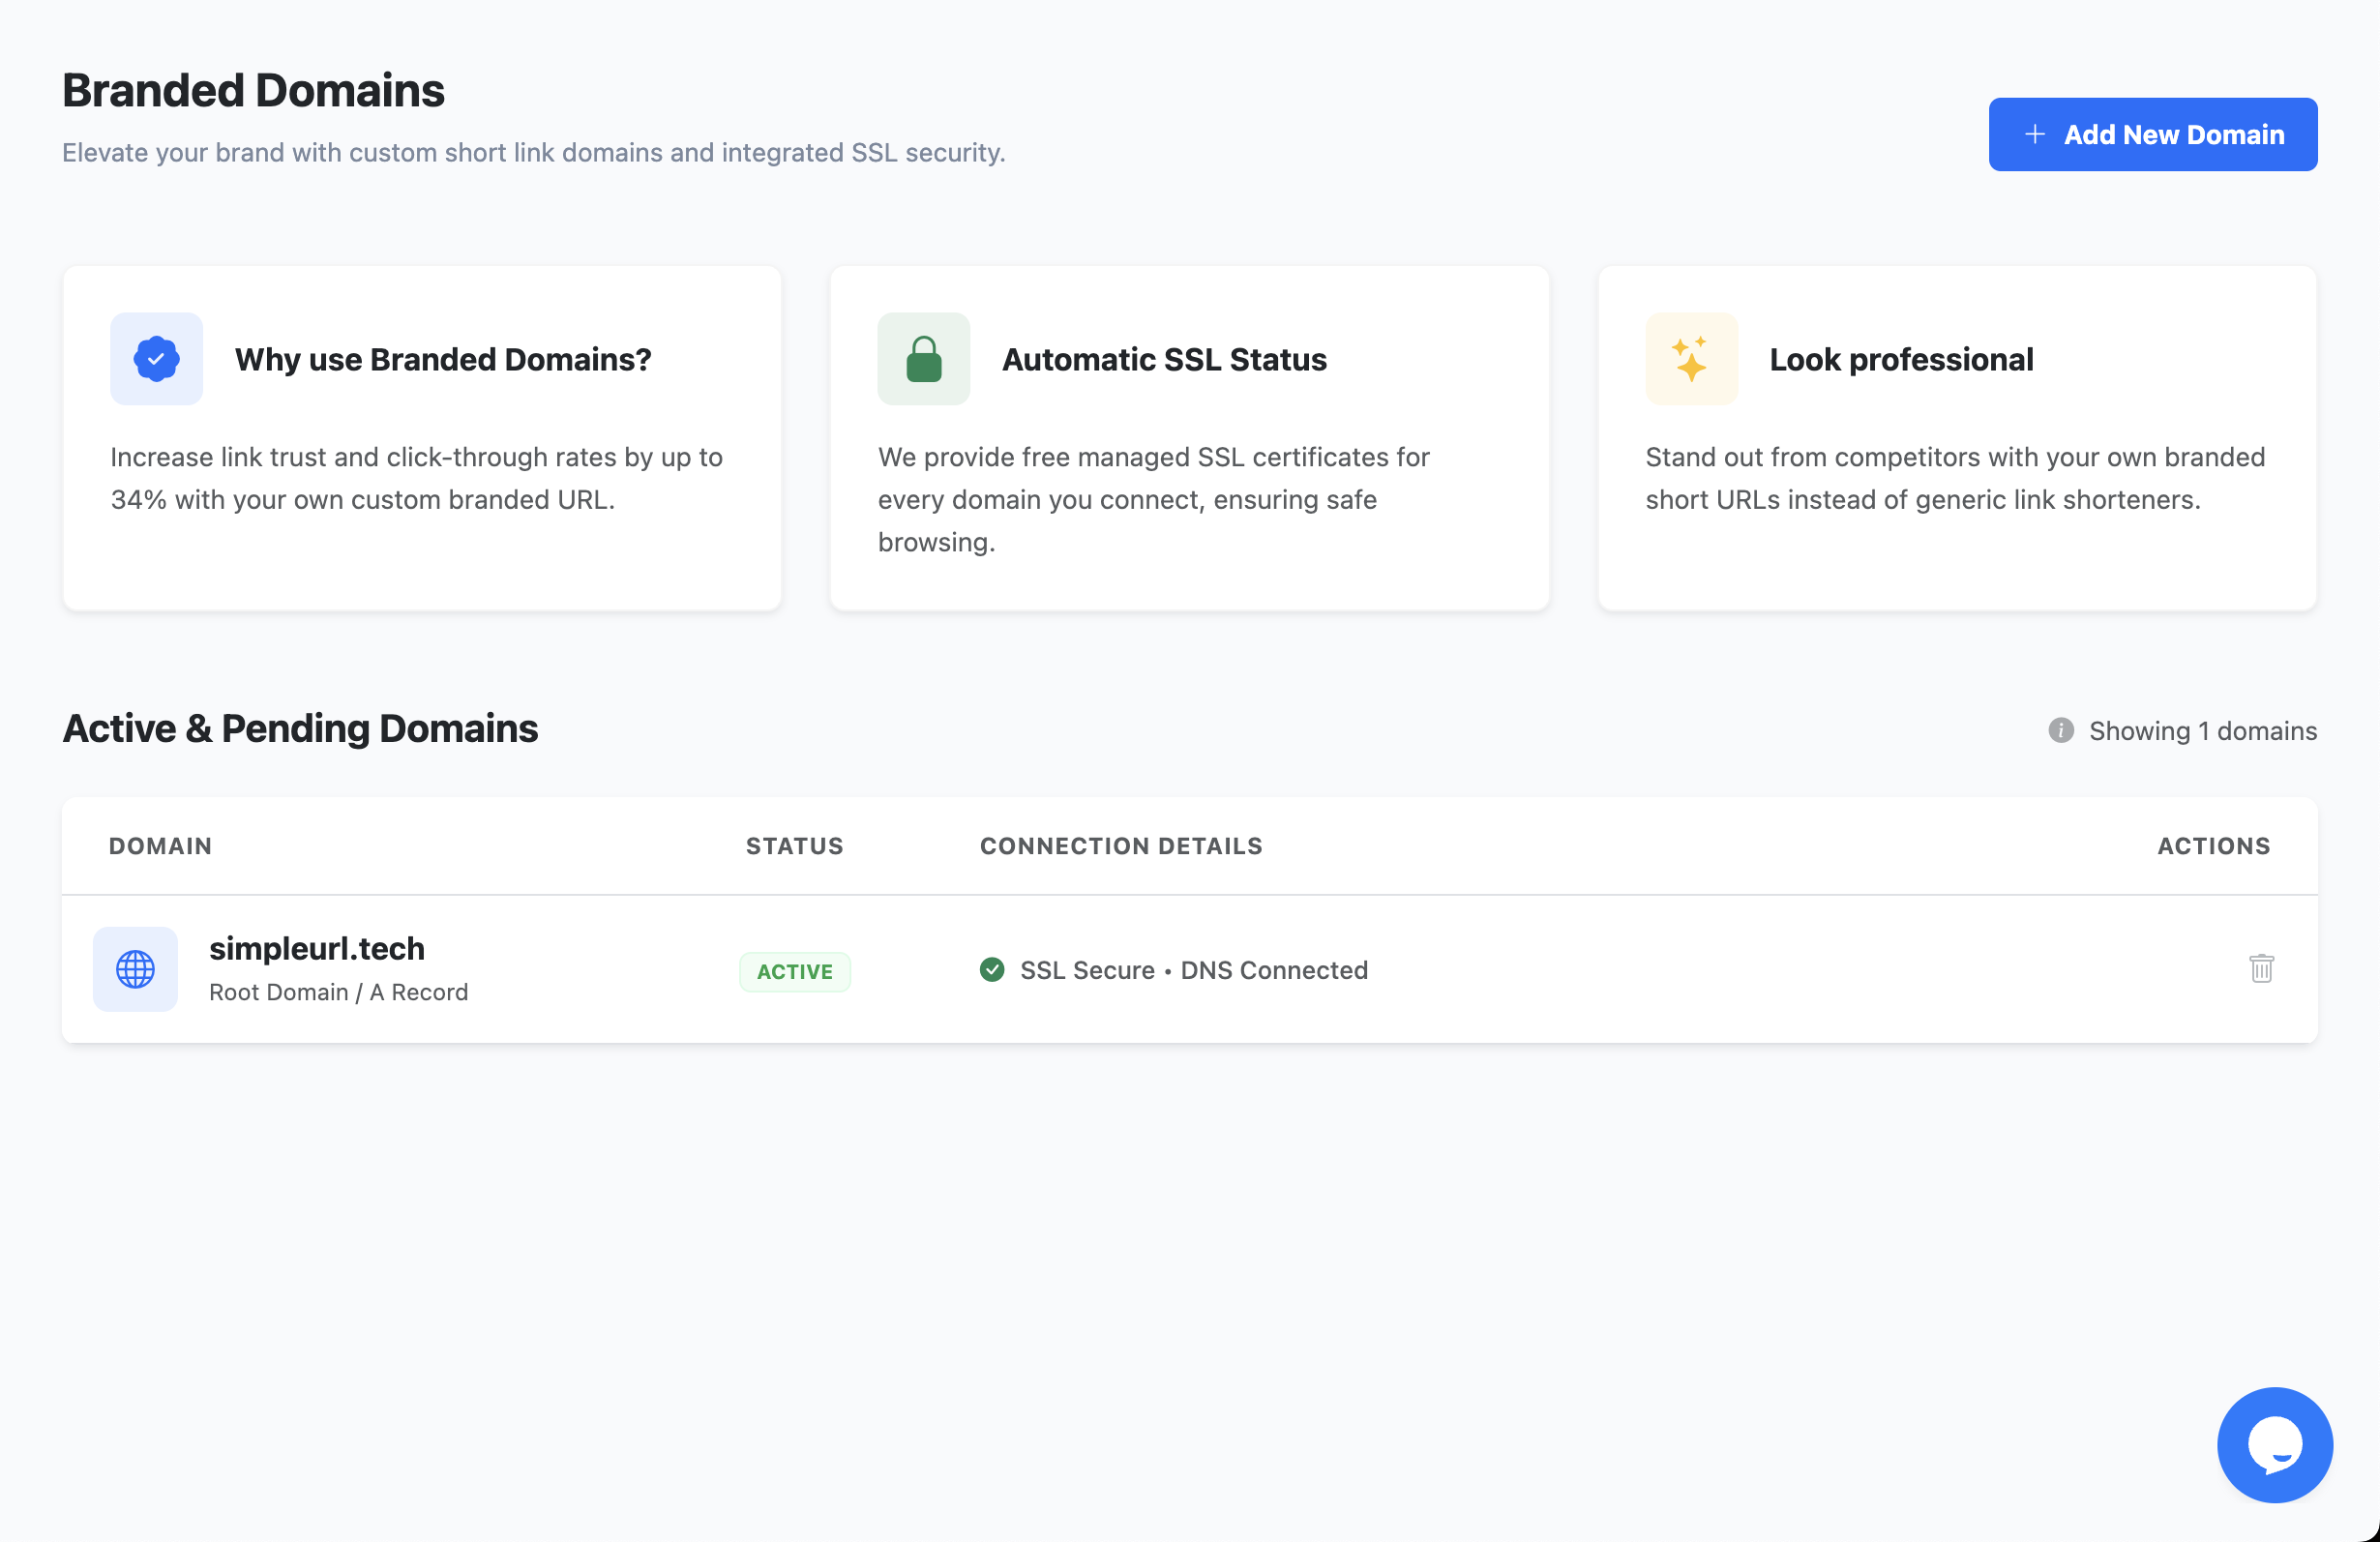Click the Root Domain / A Record label
Screen dimensions: 2380x1542
(338, 992)
